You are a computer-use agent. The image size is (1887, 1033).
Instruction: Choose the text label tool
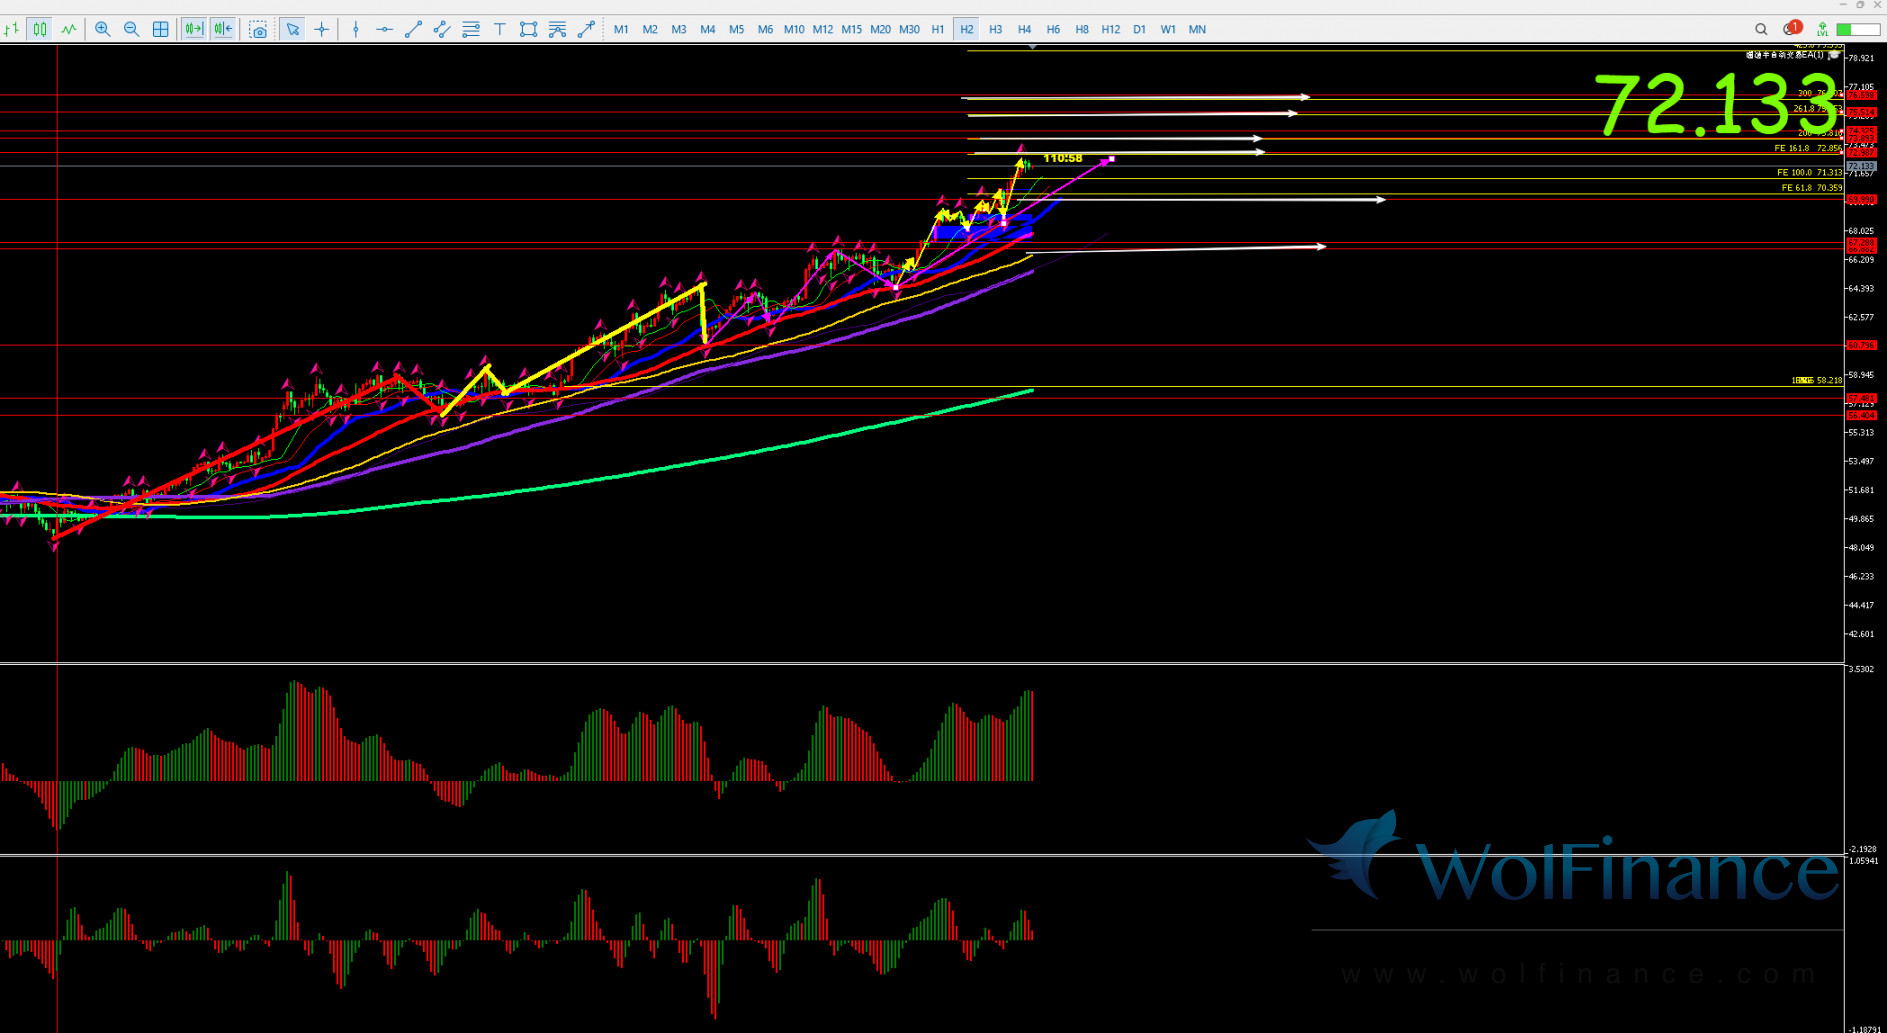pyautogui.click(x=499, y=29)
